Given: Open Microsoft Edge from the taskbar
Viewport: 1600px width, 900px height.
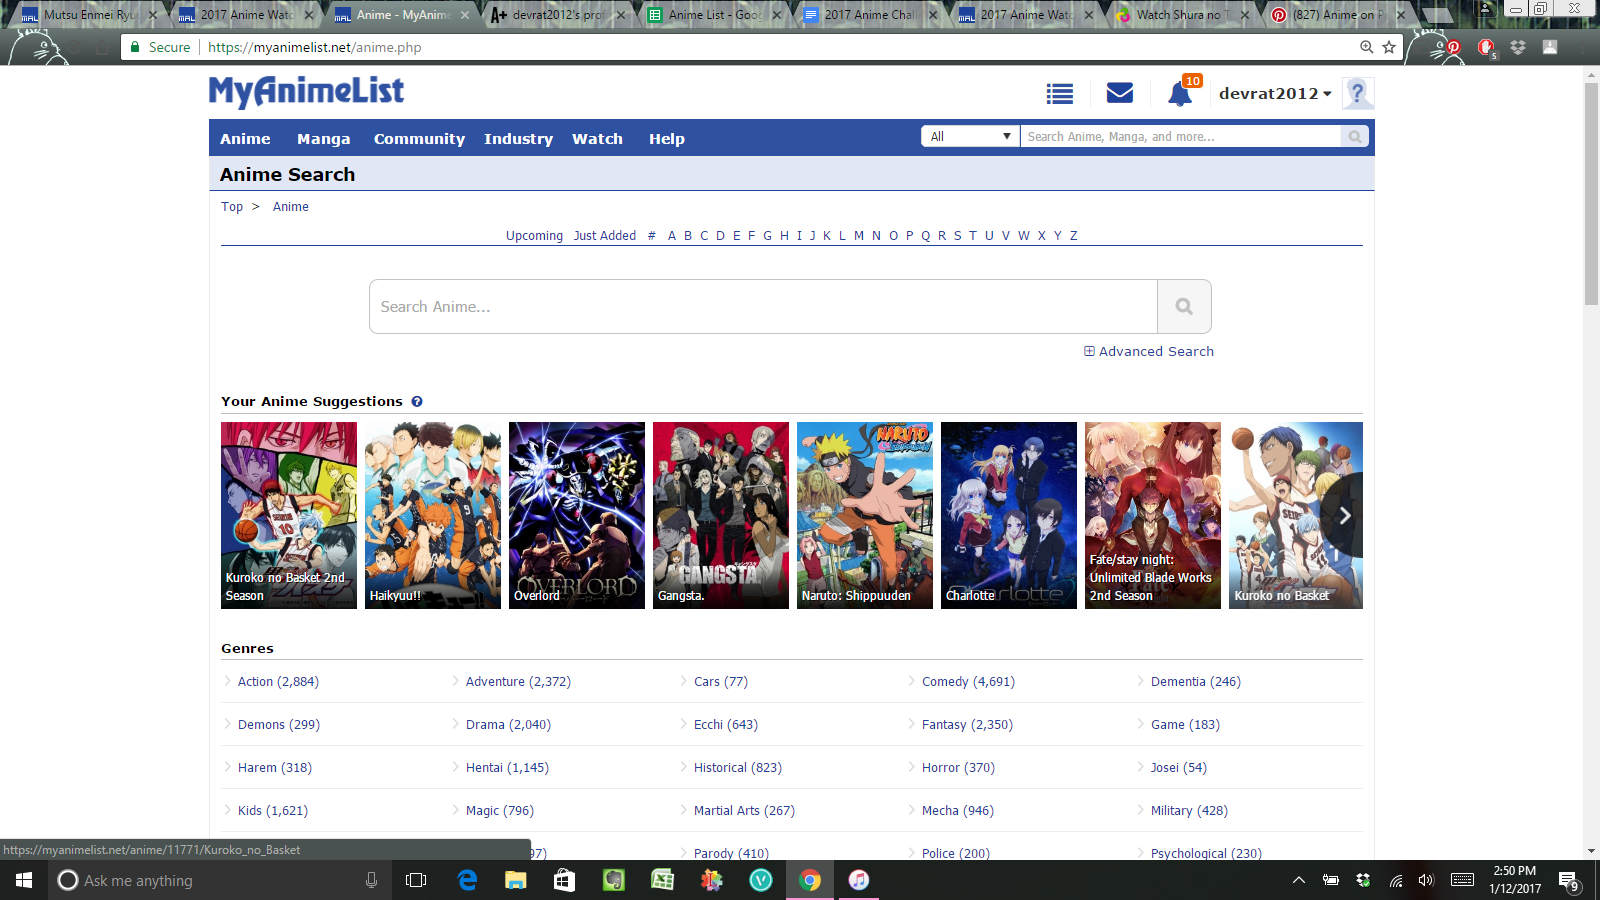Looking at the screenshot, I should (x=467, y=880).
